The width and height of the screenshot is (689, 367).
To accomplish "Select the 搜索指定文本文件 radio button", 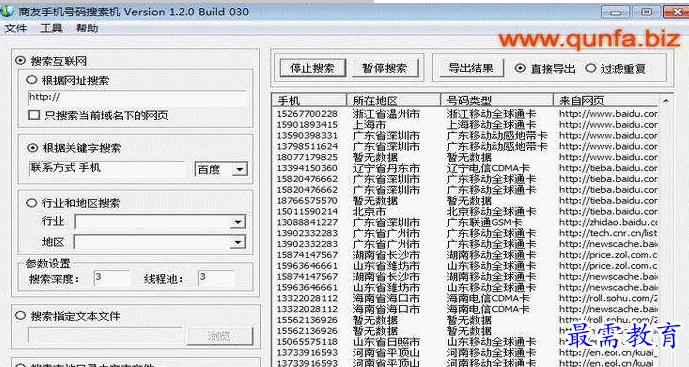I will (x=20, y=316).
